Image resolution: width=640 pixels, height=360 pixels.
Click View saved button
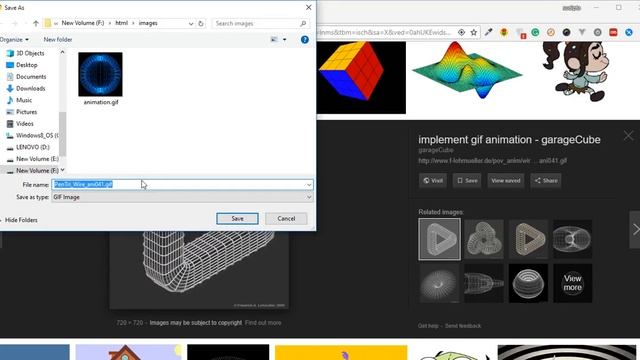click(506, 180)
